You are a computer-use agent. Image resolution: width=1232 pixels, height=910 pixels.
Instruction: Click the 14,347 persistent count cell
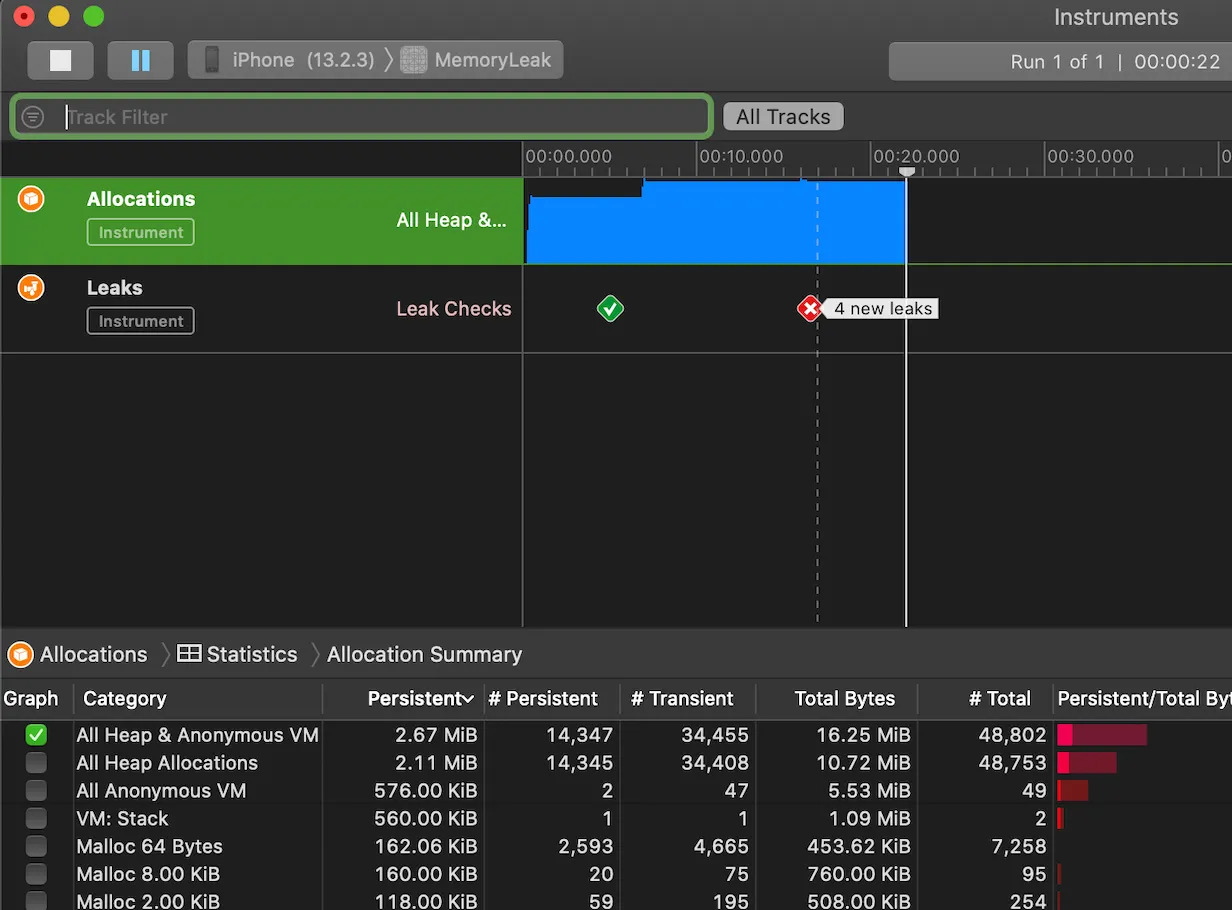click(579, 735)
